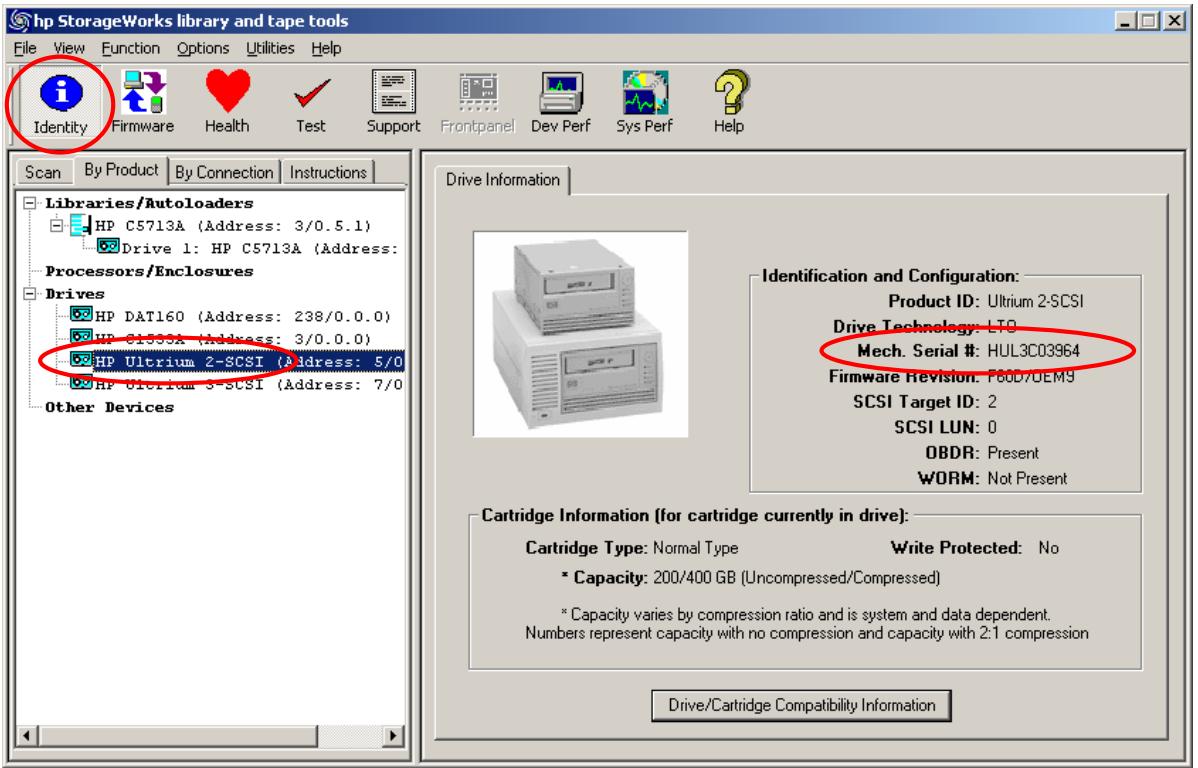The image size is (1198, 768).
Task: Switch to the Scan tab
Action: point(43,172)
